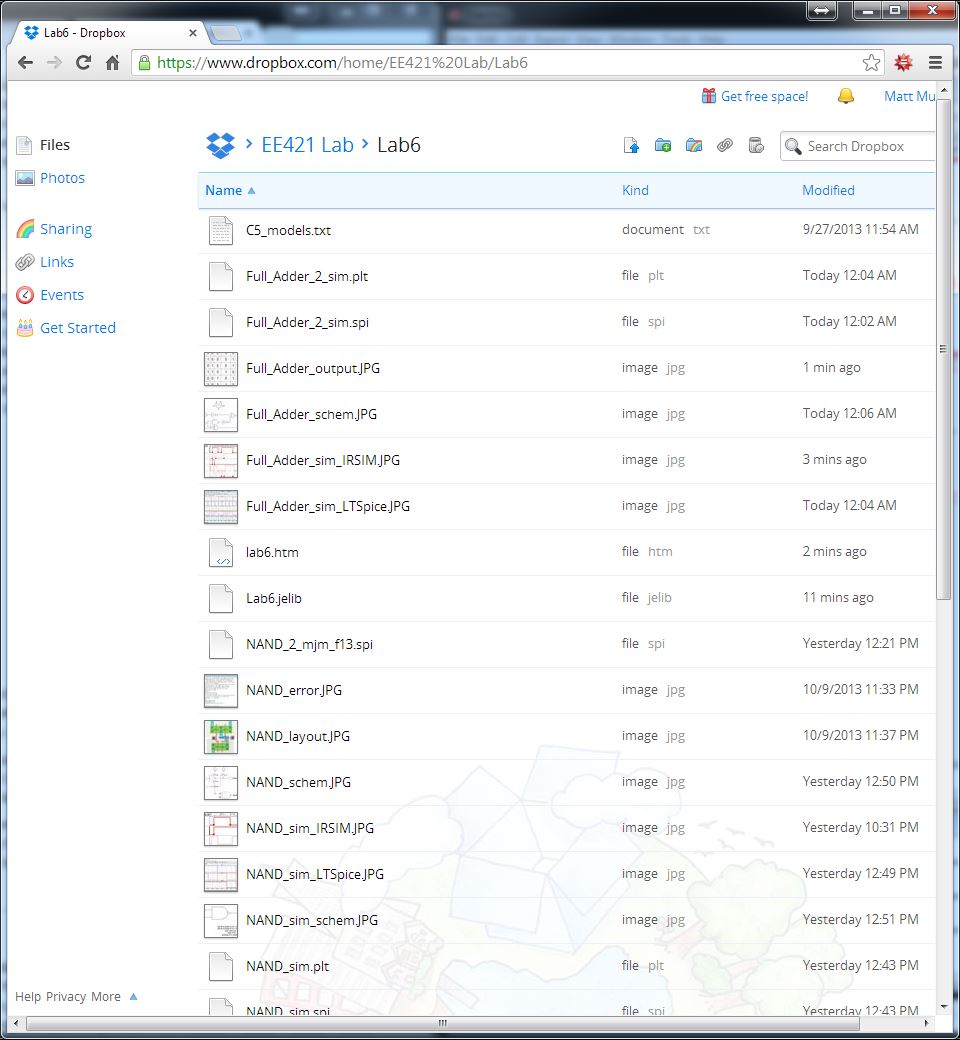Sort by the Modified column header
Image resolution: width=960 pixels, height=1040 pixels.
coord(828,190)
